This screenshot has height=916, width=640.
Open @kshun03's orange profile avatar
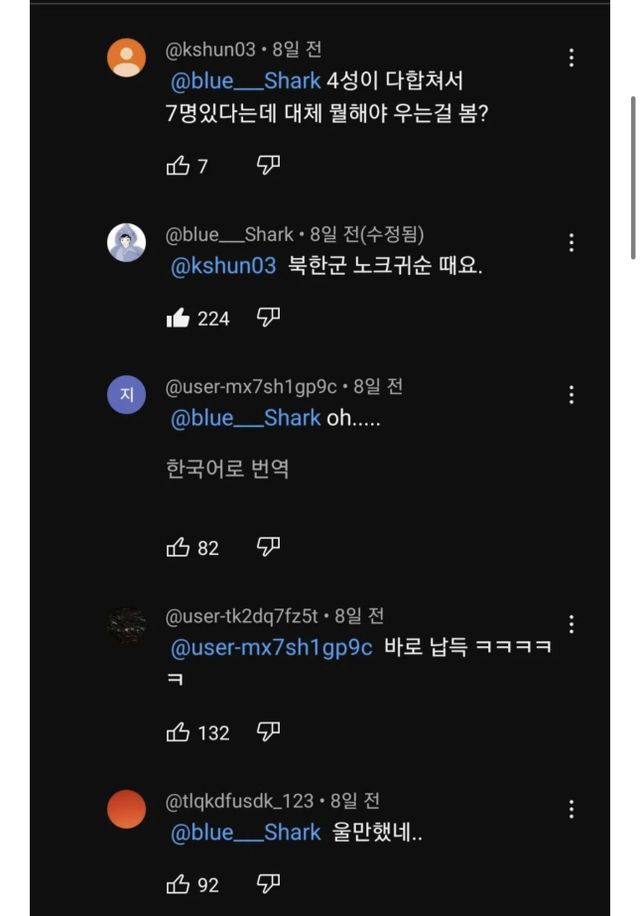[126, 58]
